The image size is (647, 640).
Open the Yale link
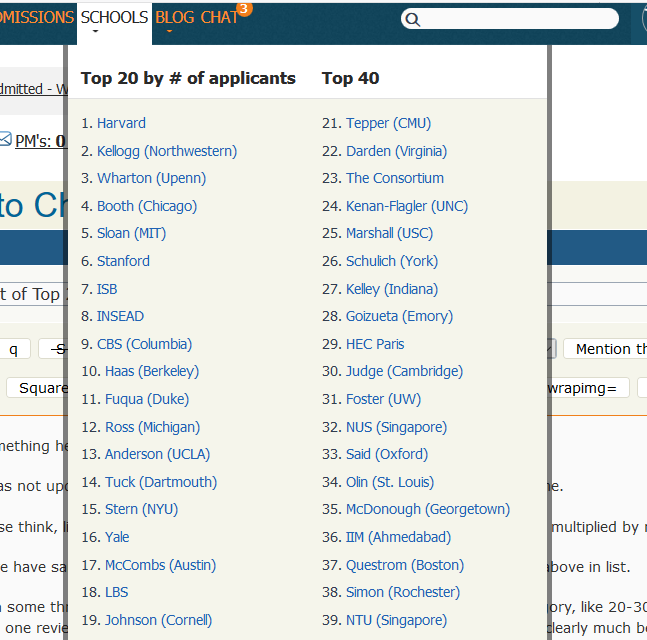[x=117, y=537]
